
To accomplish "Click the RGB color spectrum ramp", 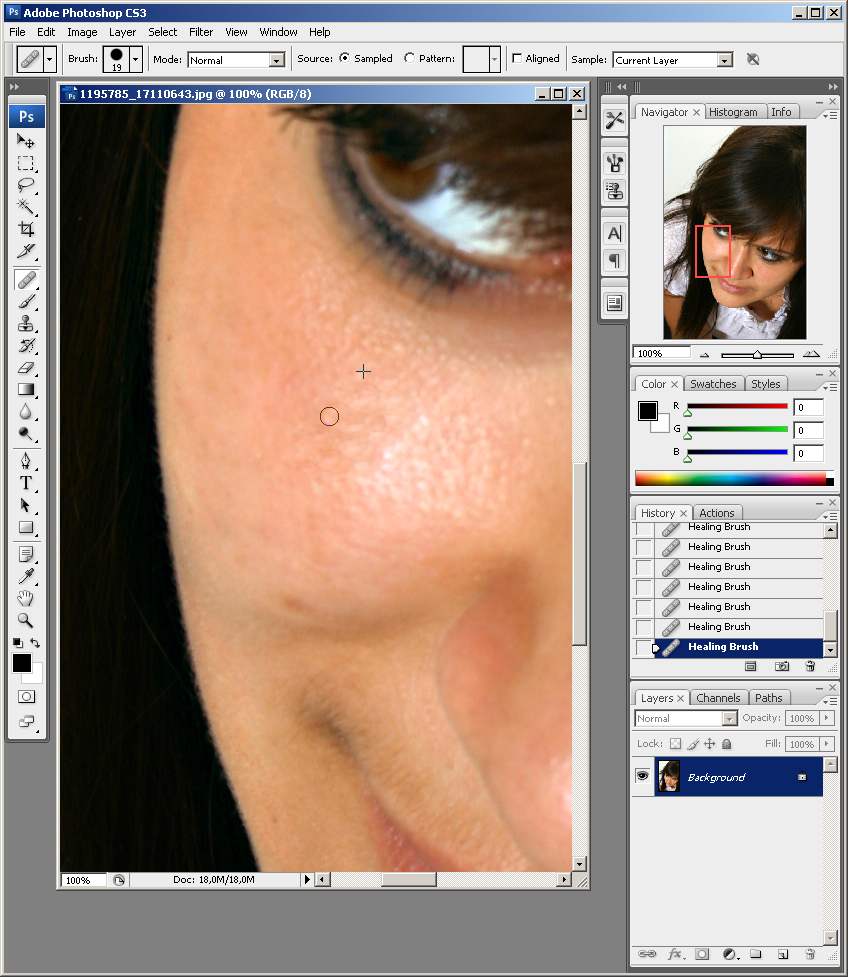I will click(732, 478).
